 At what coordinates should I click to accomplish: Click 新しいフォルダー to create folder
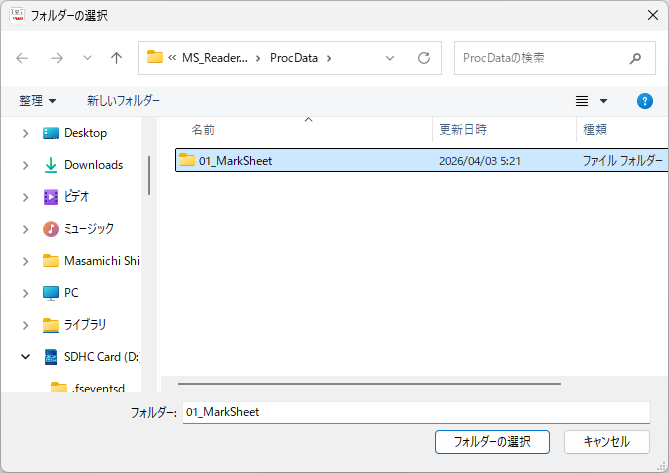pyautogui.click(x=123, y=101)
